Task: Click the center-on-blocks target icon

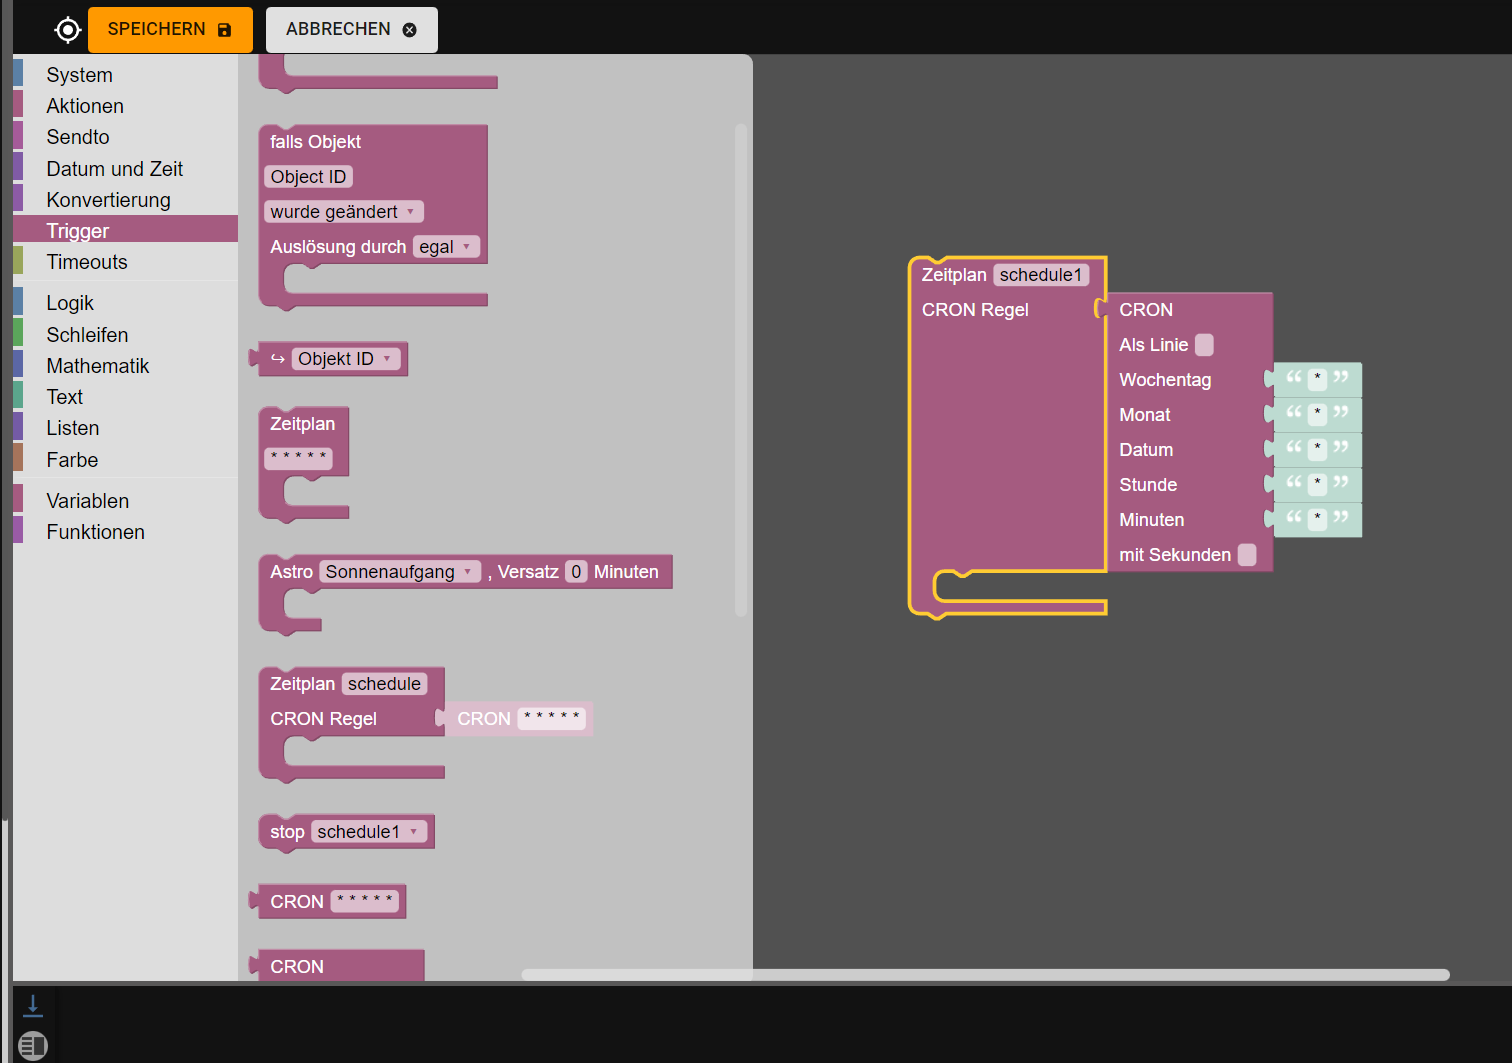Action: pyautogui.click(x=67, y=30)
